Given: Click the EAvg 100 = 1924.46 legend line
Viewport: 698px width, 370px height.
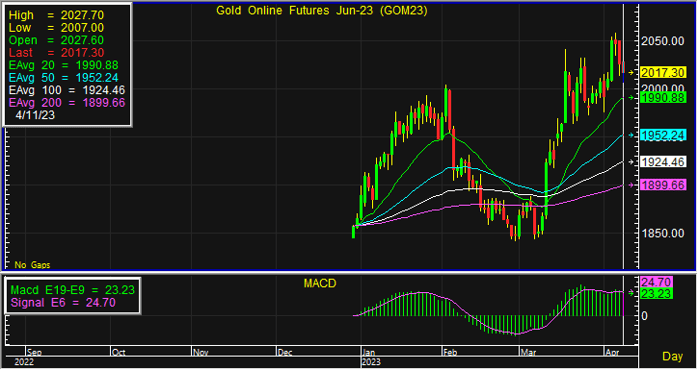Looking at the screenshot, I should point(67,90).
